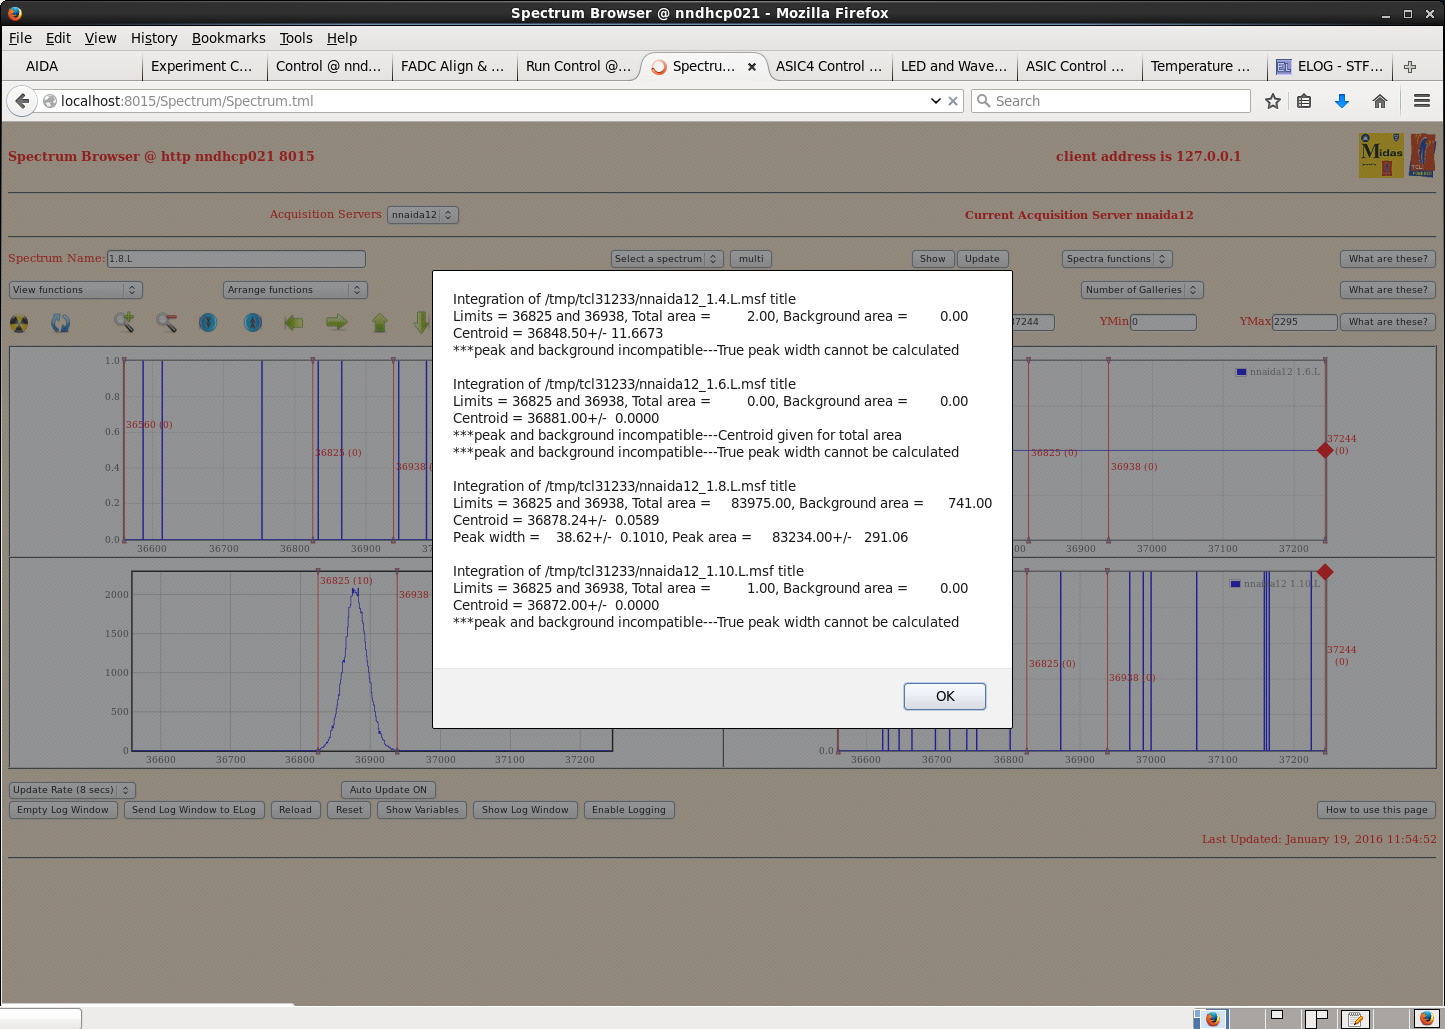This screenshot has height=1029, width=1445.
Task: Open a new tab with the plus icon
Action: [x=1410, y=67]
